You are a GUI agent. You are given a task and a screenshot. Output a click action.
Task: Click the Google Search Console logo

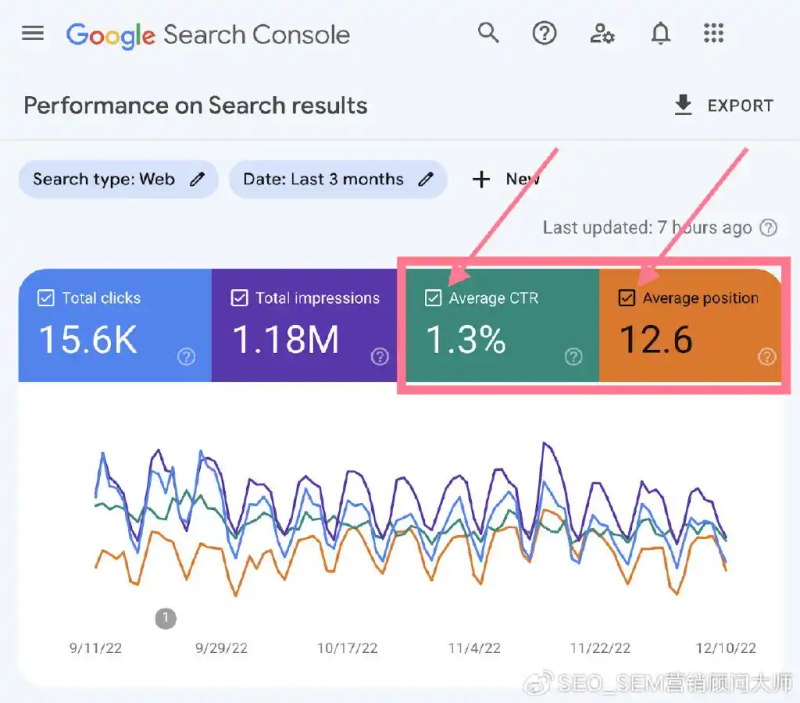pos(208,35)
